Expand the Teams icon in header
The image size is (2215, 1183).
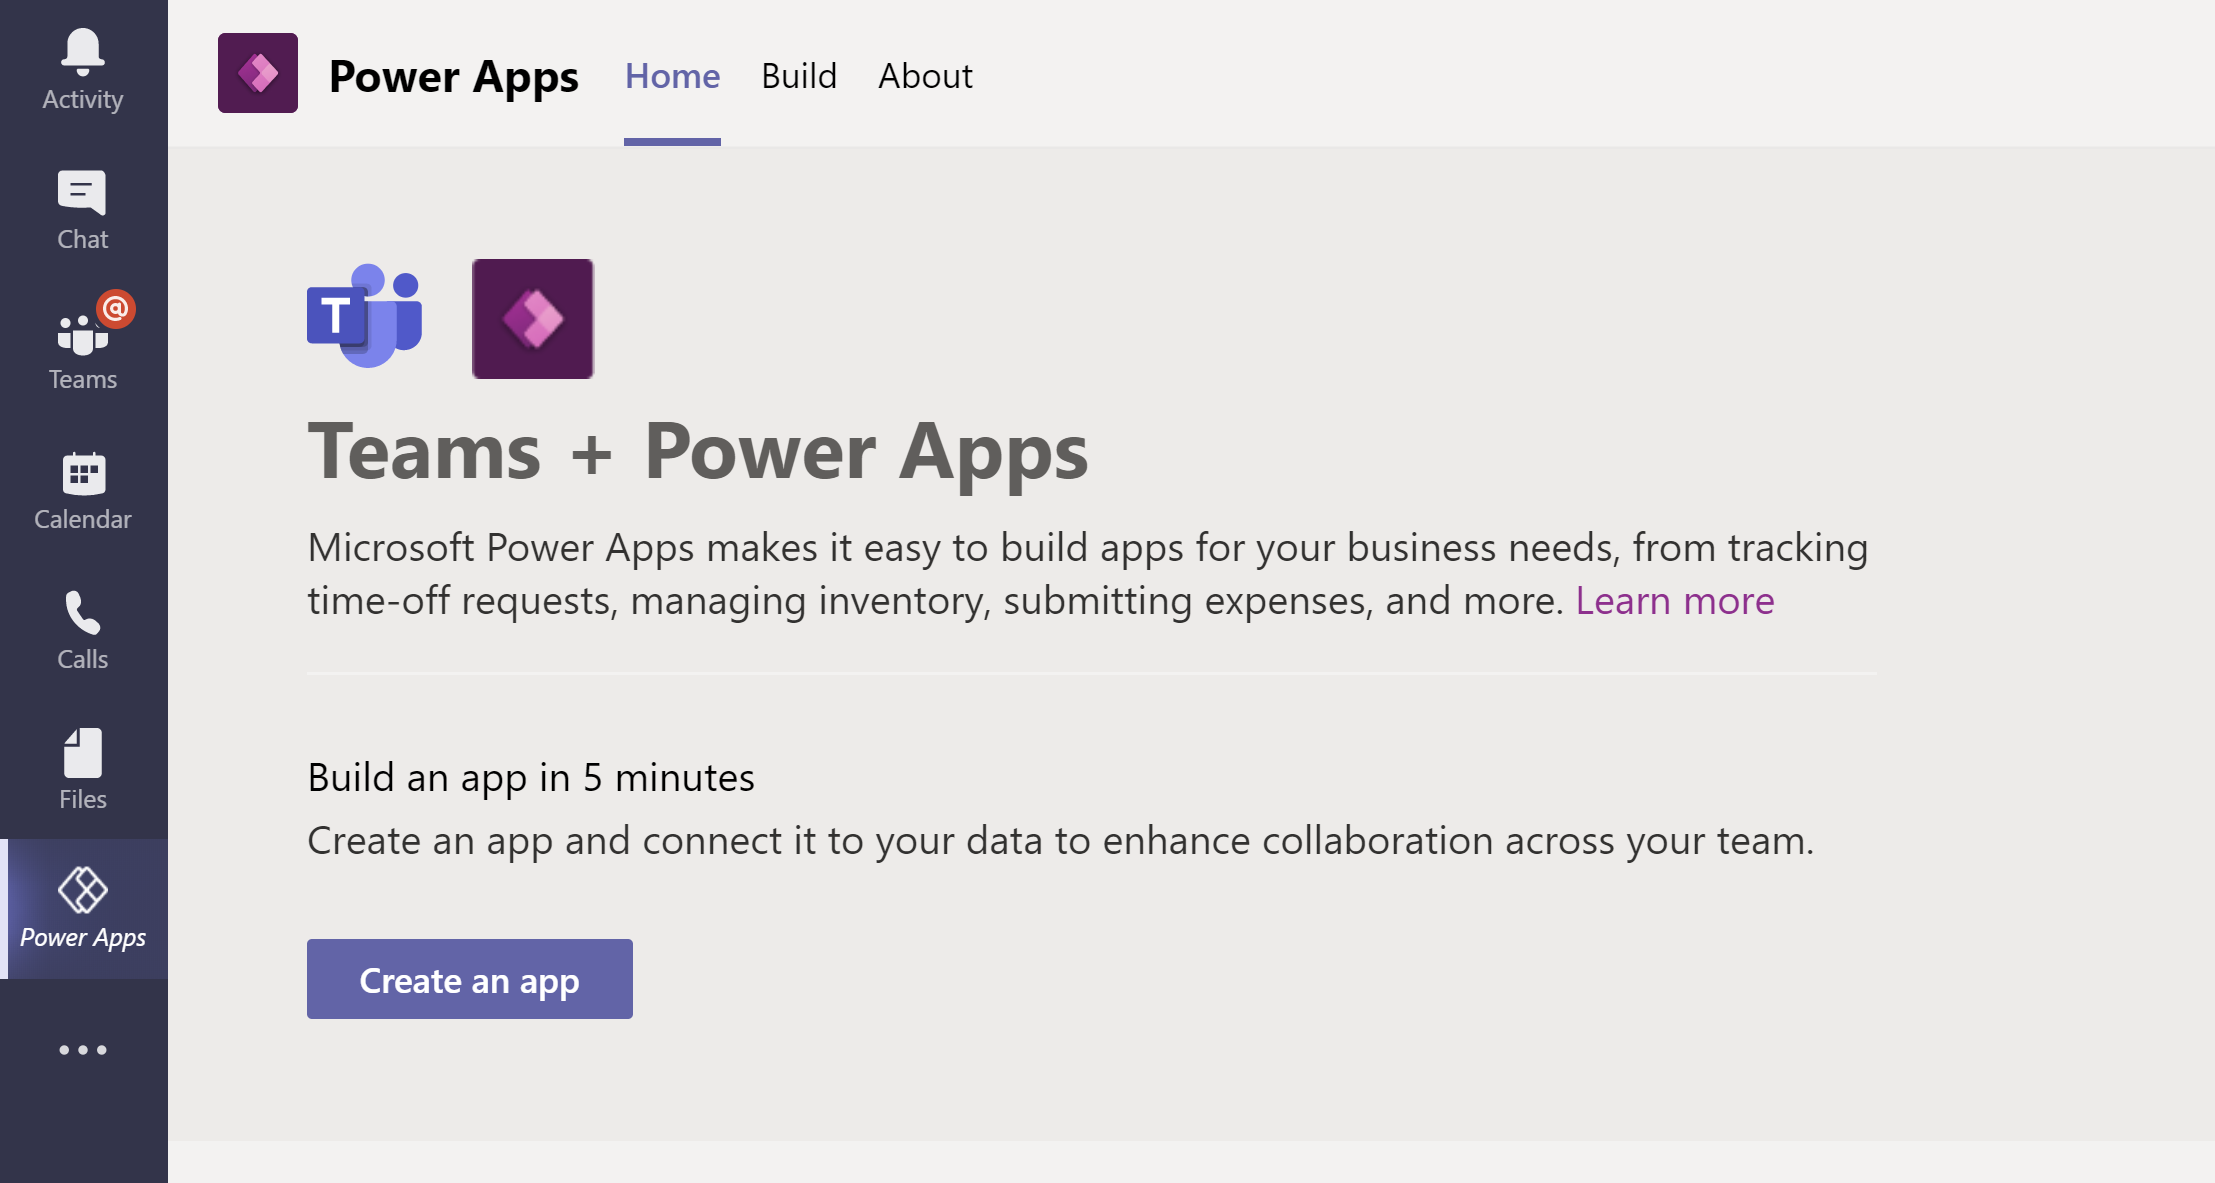[x=365, y=316]
